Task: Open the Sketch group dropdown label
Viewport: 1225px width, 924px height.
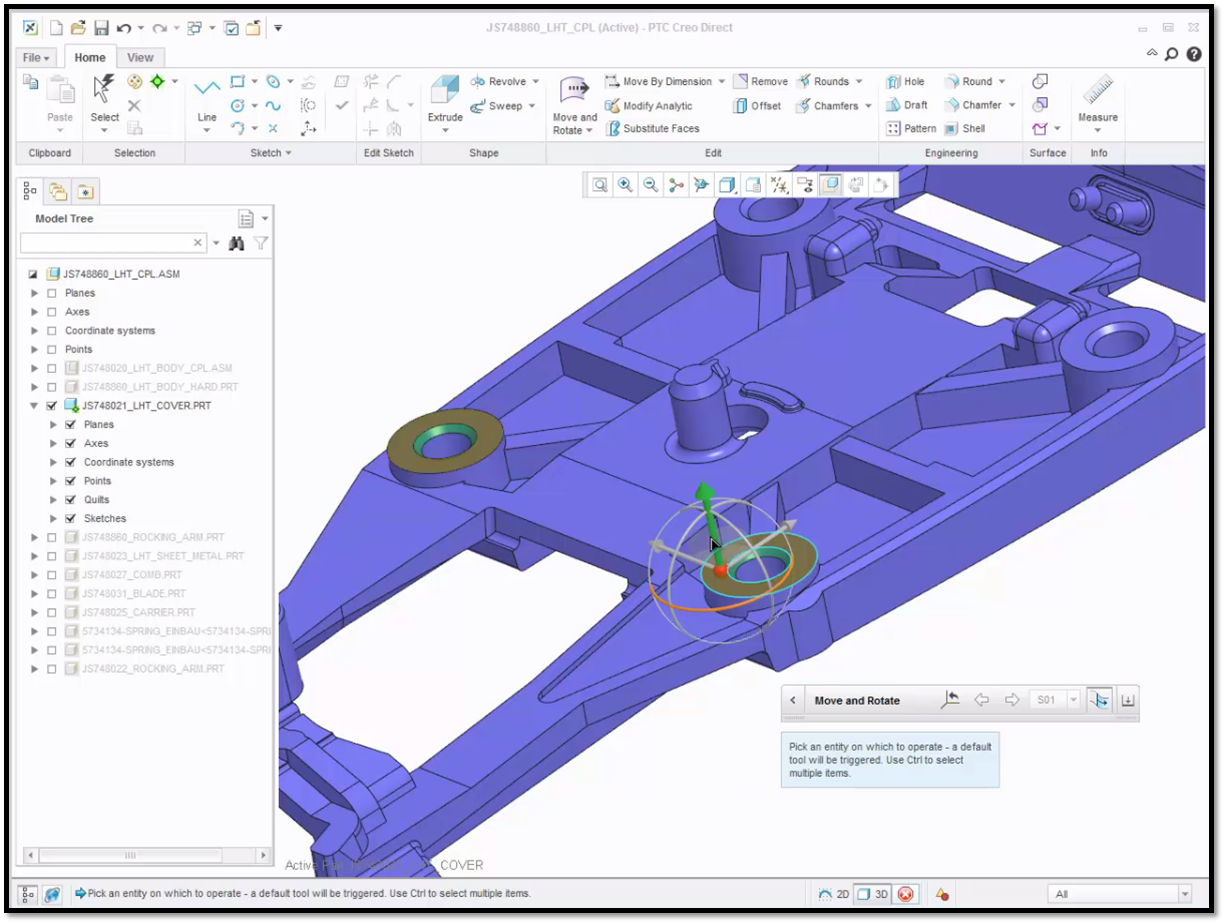Action: pyautogui.click(x=271, y=153)
